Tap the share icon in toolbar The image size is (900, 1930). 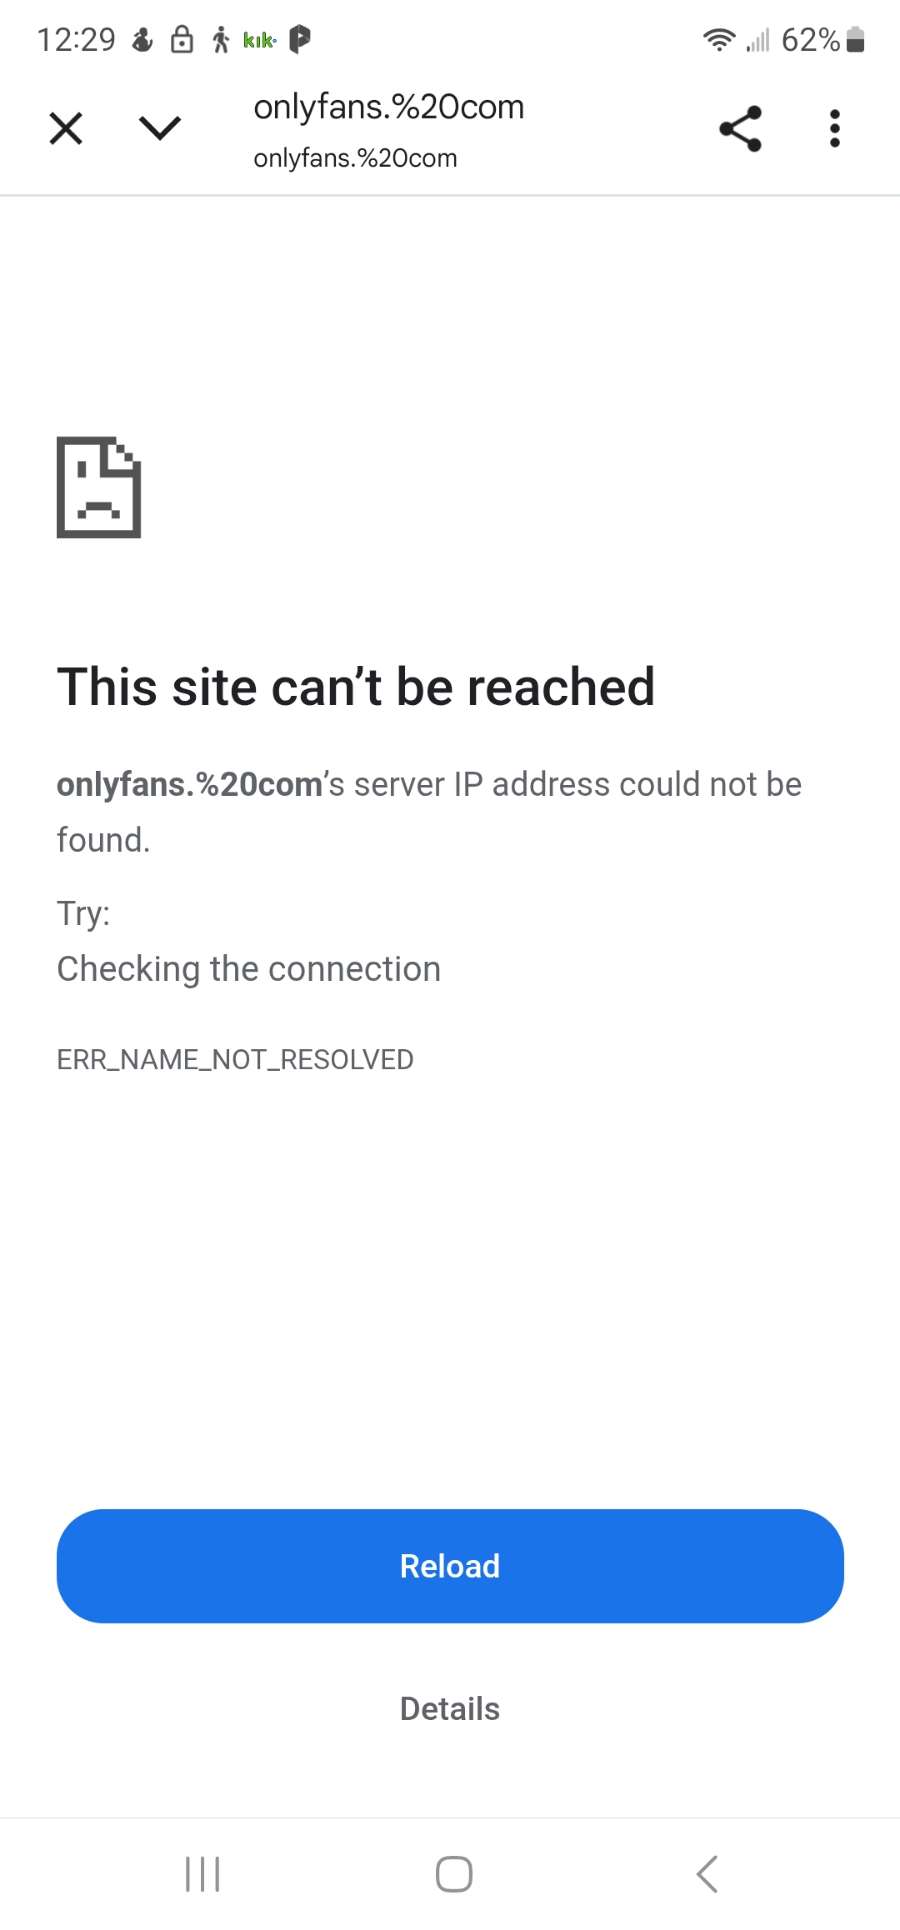pyautogui.click(x=740, y=128)
